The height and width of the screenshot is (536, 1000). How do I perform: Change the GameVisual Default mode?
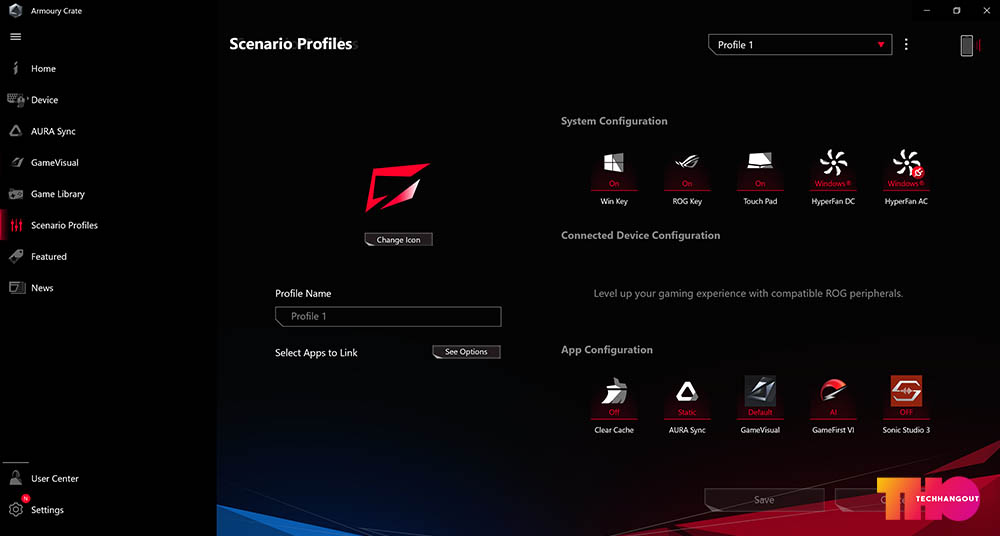[x=760, y=405]
